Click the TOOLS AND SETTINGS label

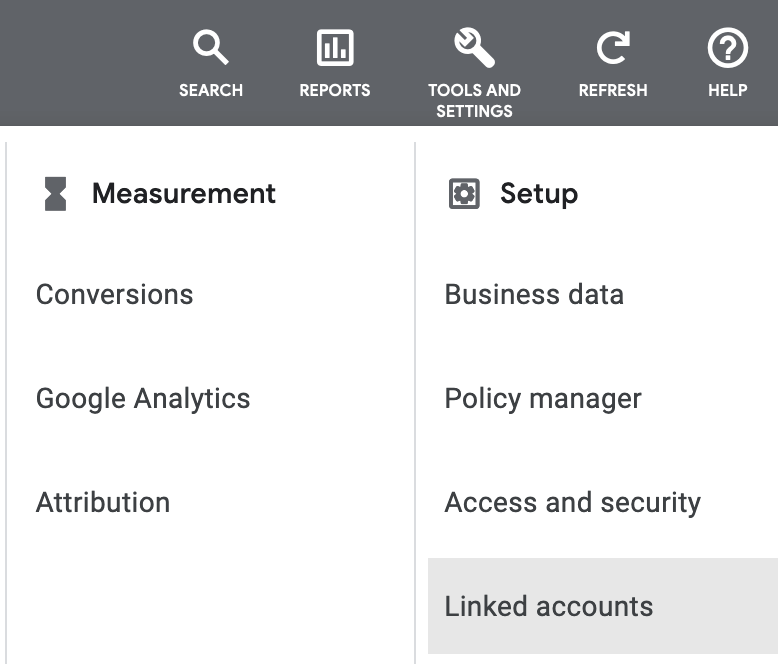pyautogui.click(x=474, y=101)
